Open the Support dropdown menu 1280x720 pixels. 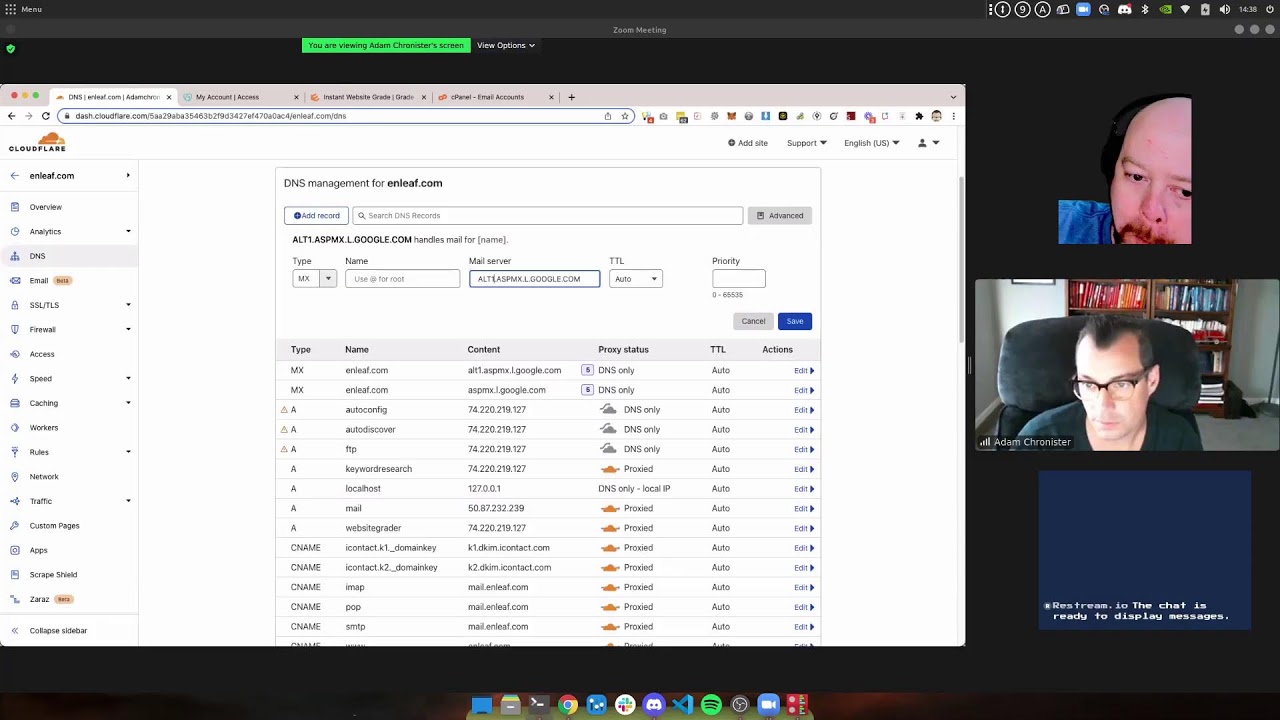click(806, 143)
